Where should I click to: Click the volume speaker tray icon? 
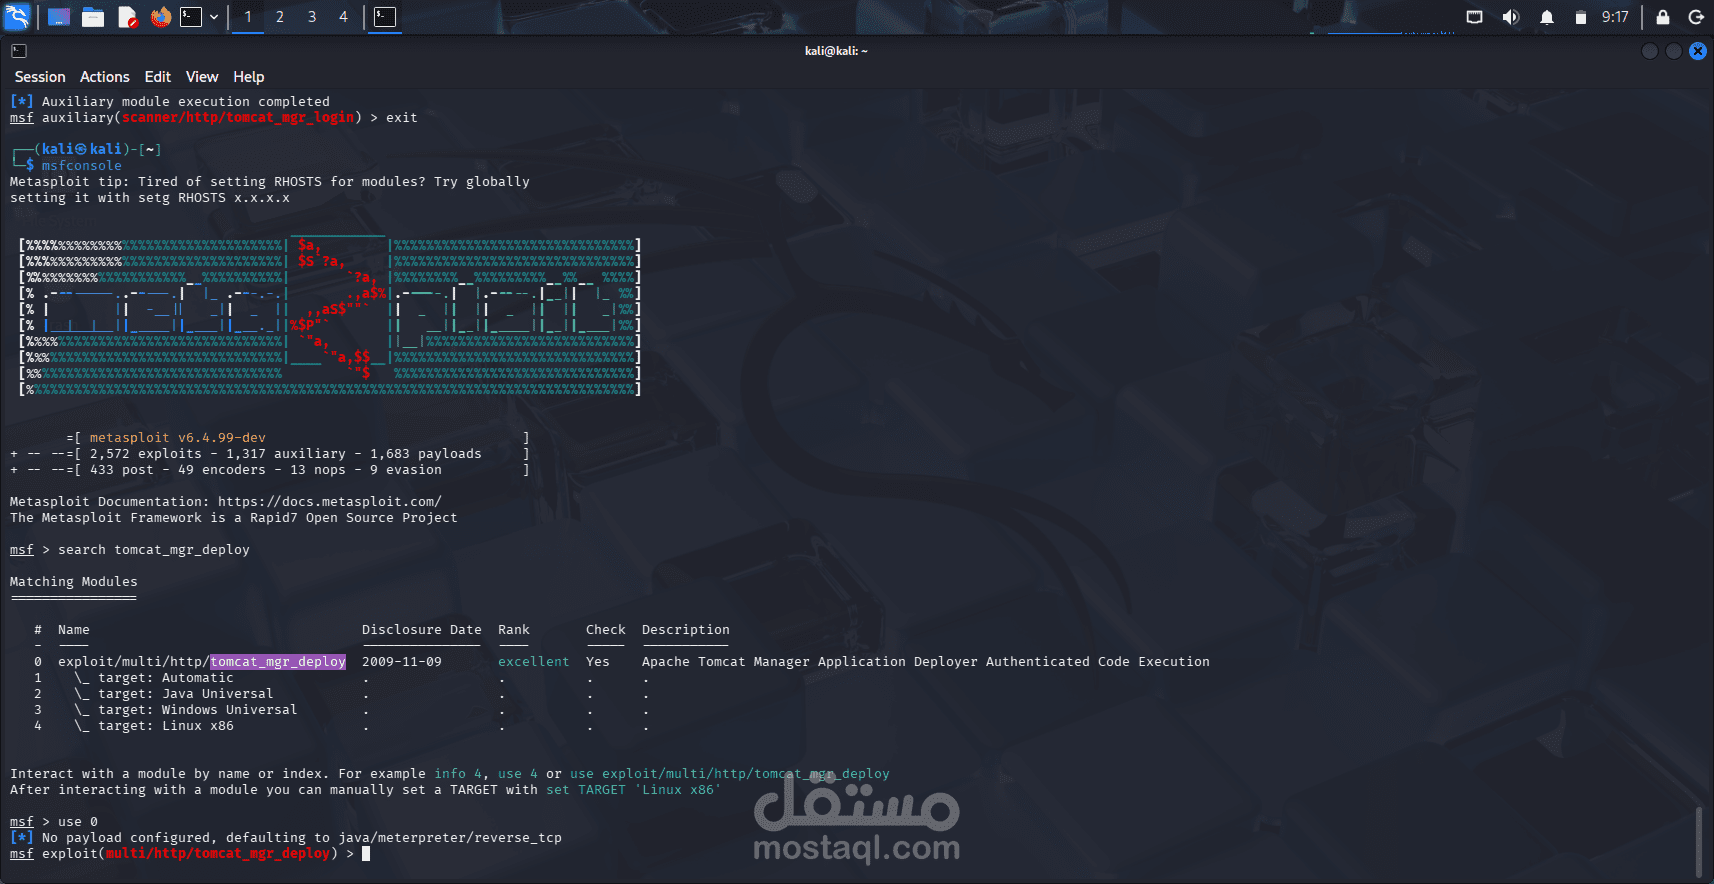click(x=1511, y=17)
